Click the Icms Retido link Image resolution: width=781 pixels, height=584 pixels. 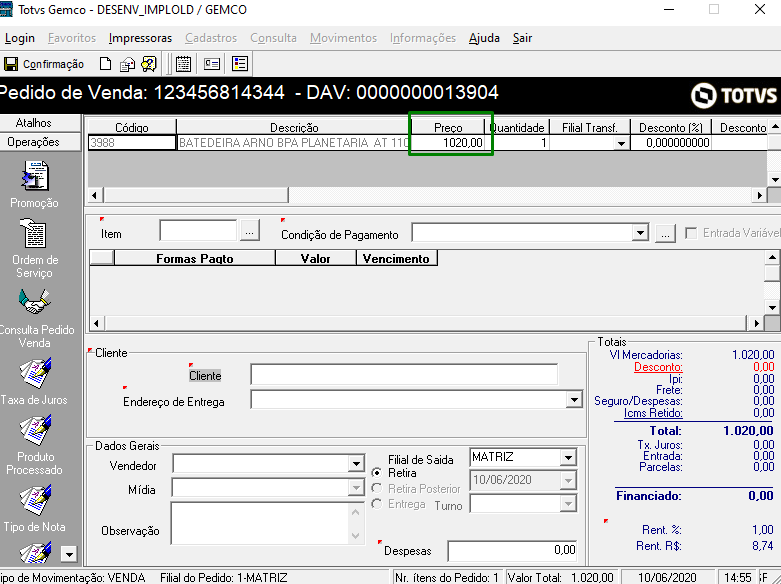pyautogui.click(x=653, y=413)
